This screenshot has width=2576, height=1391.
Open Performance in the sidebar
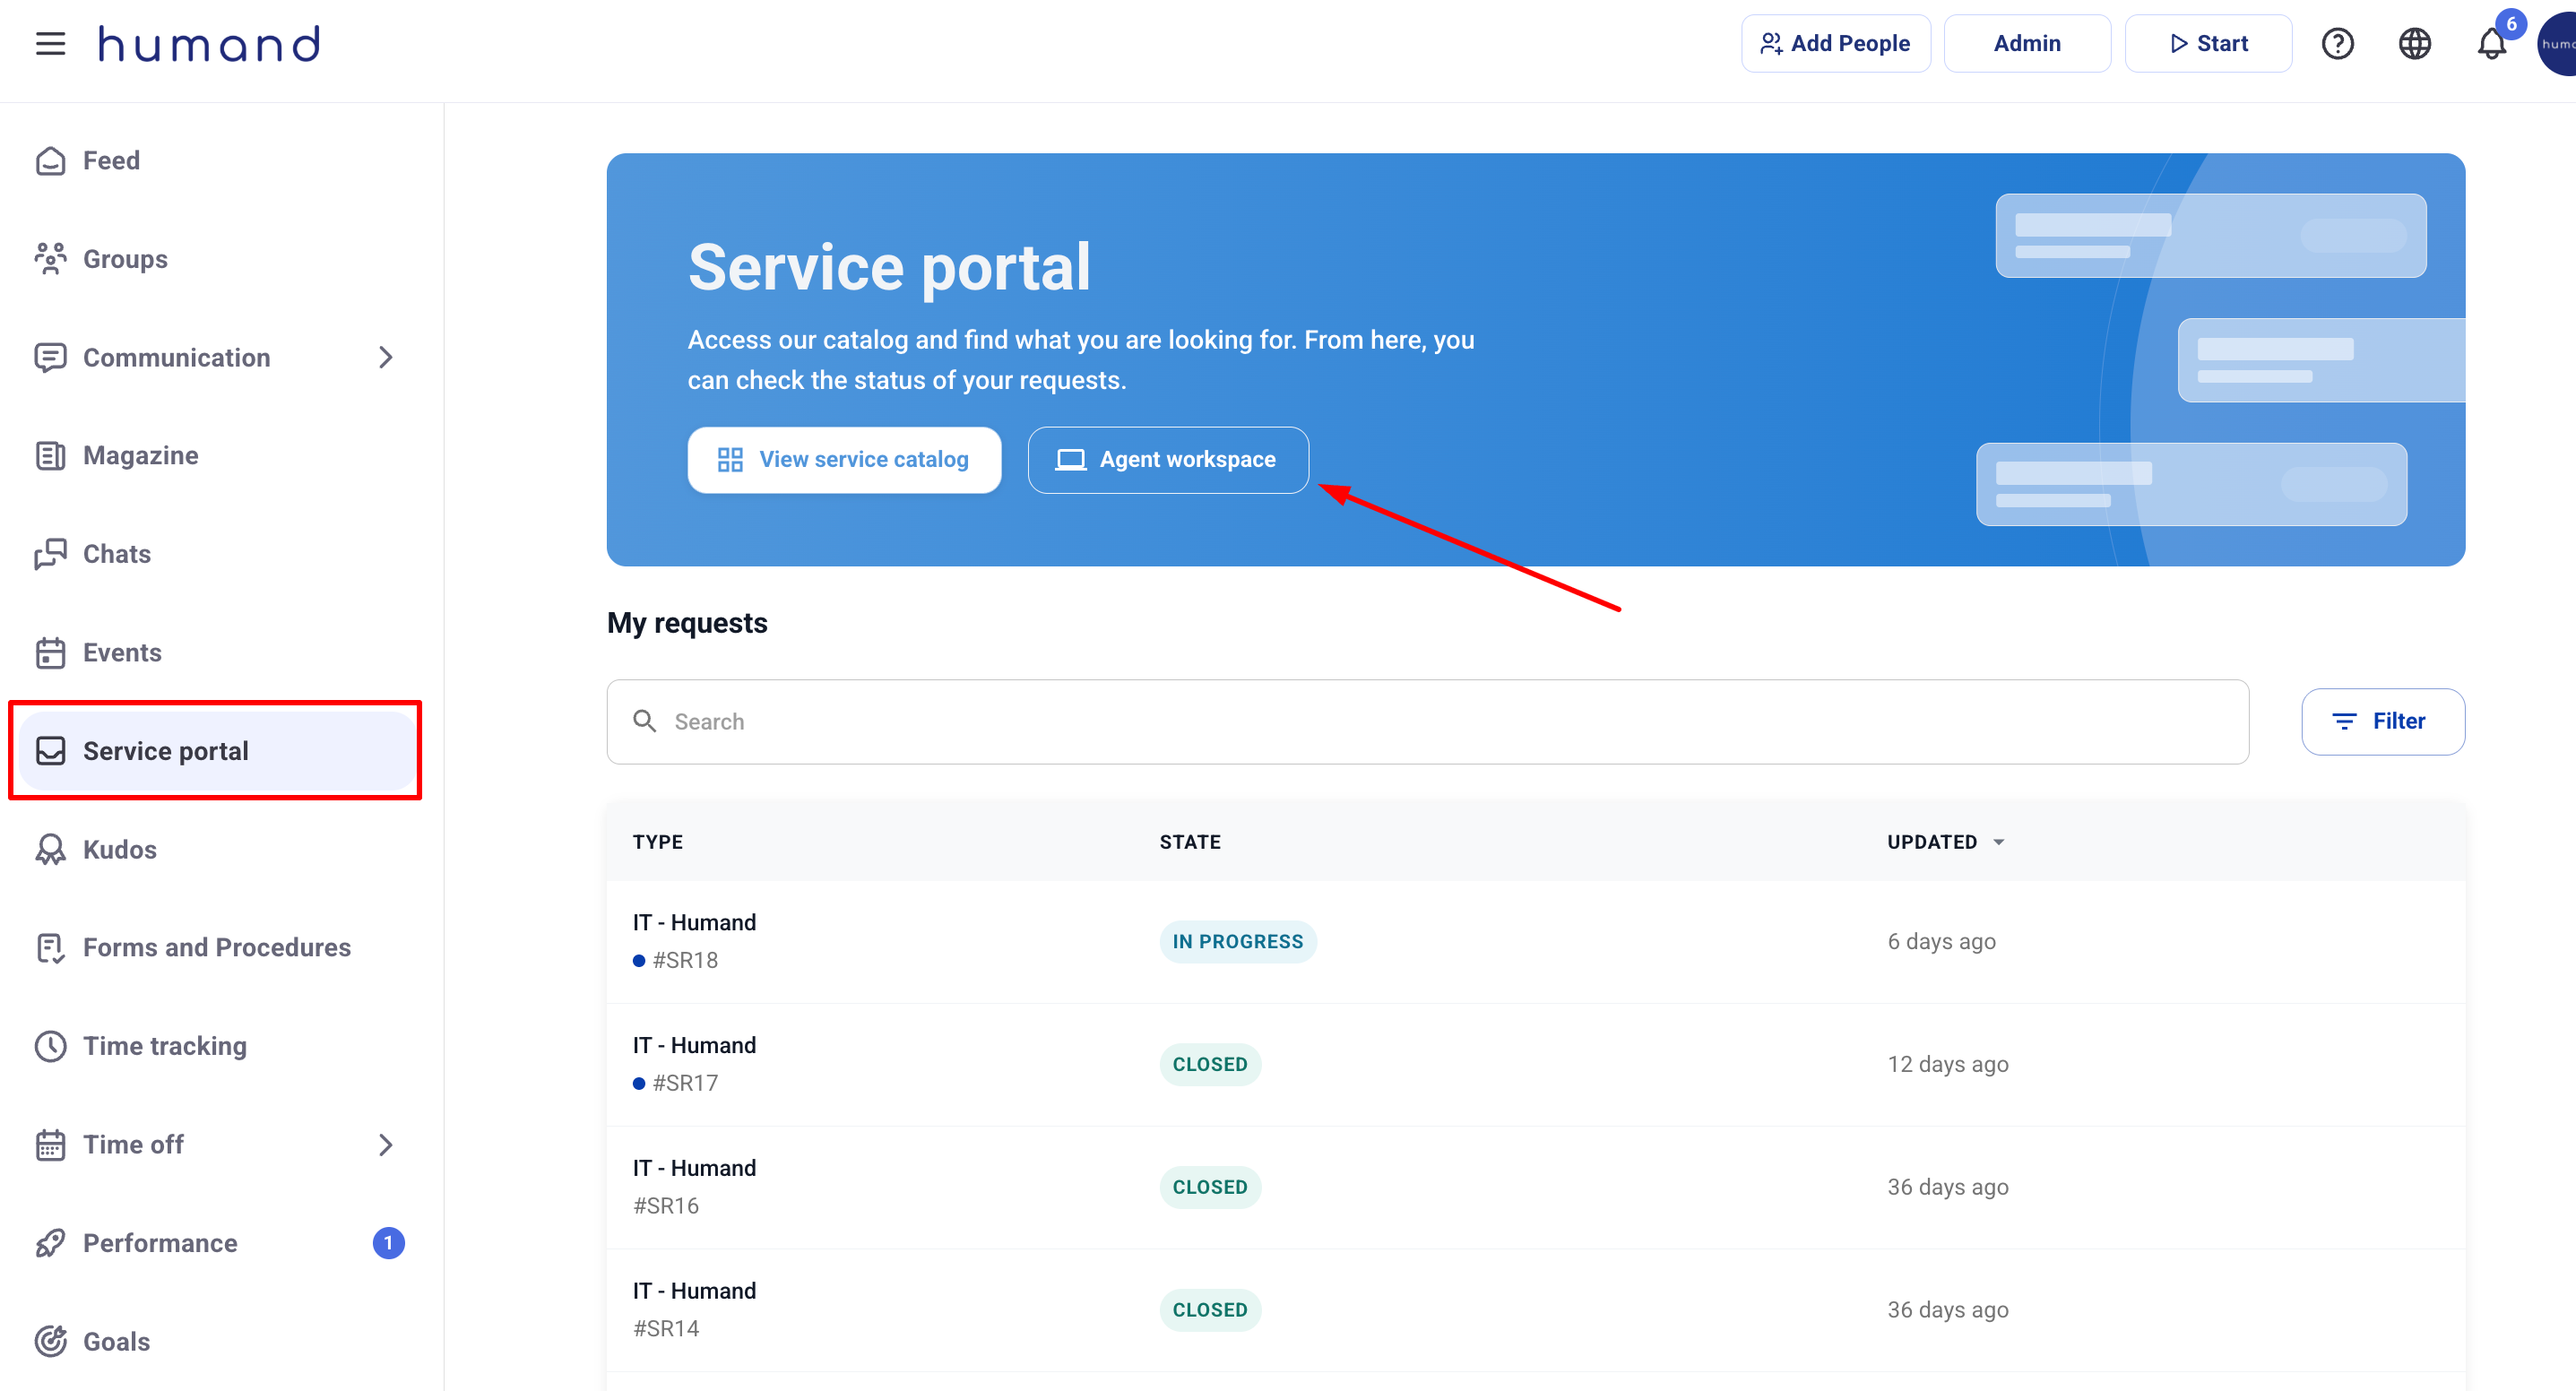160,1243
